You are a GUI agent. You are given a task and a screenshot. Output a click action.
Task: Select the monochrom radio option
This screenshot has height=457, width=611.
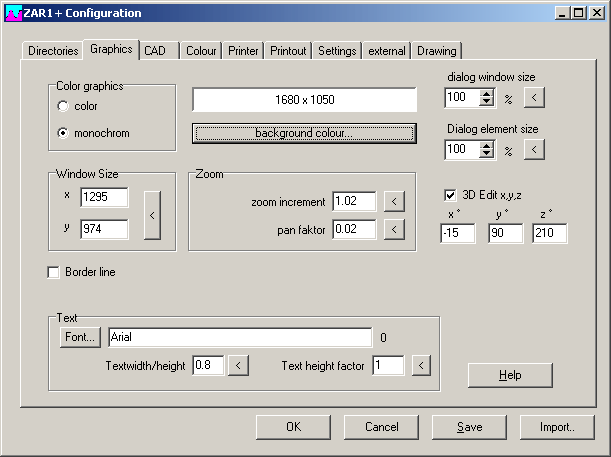[64, 132]
